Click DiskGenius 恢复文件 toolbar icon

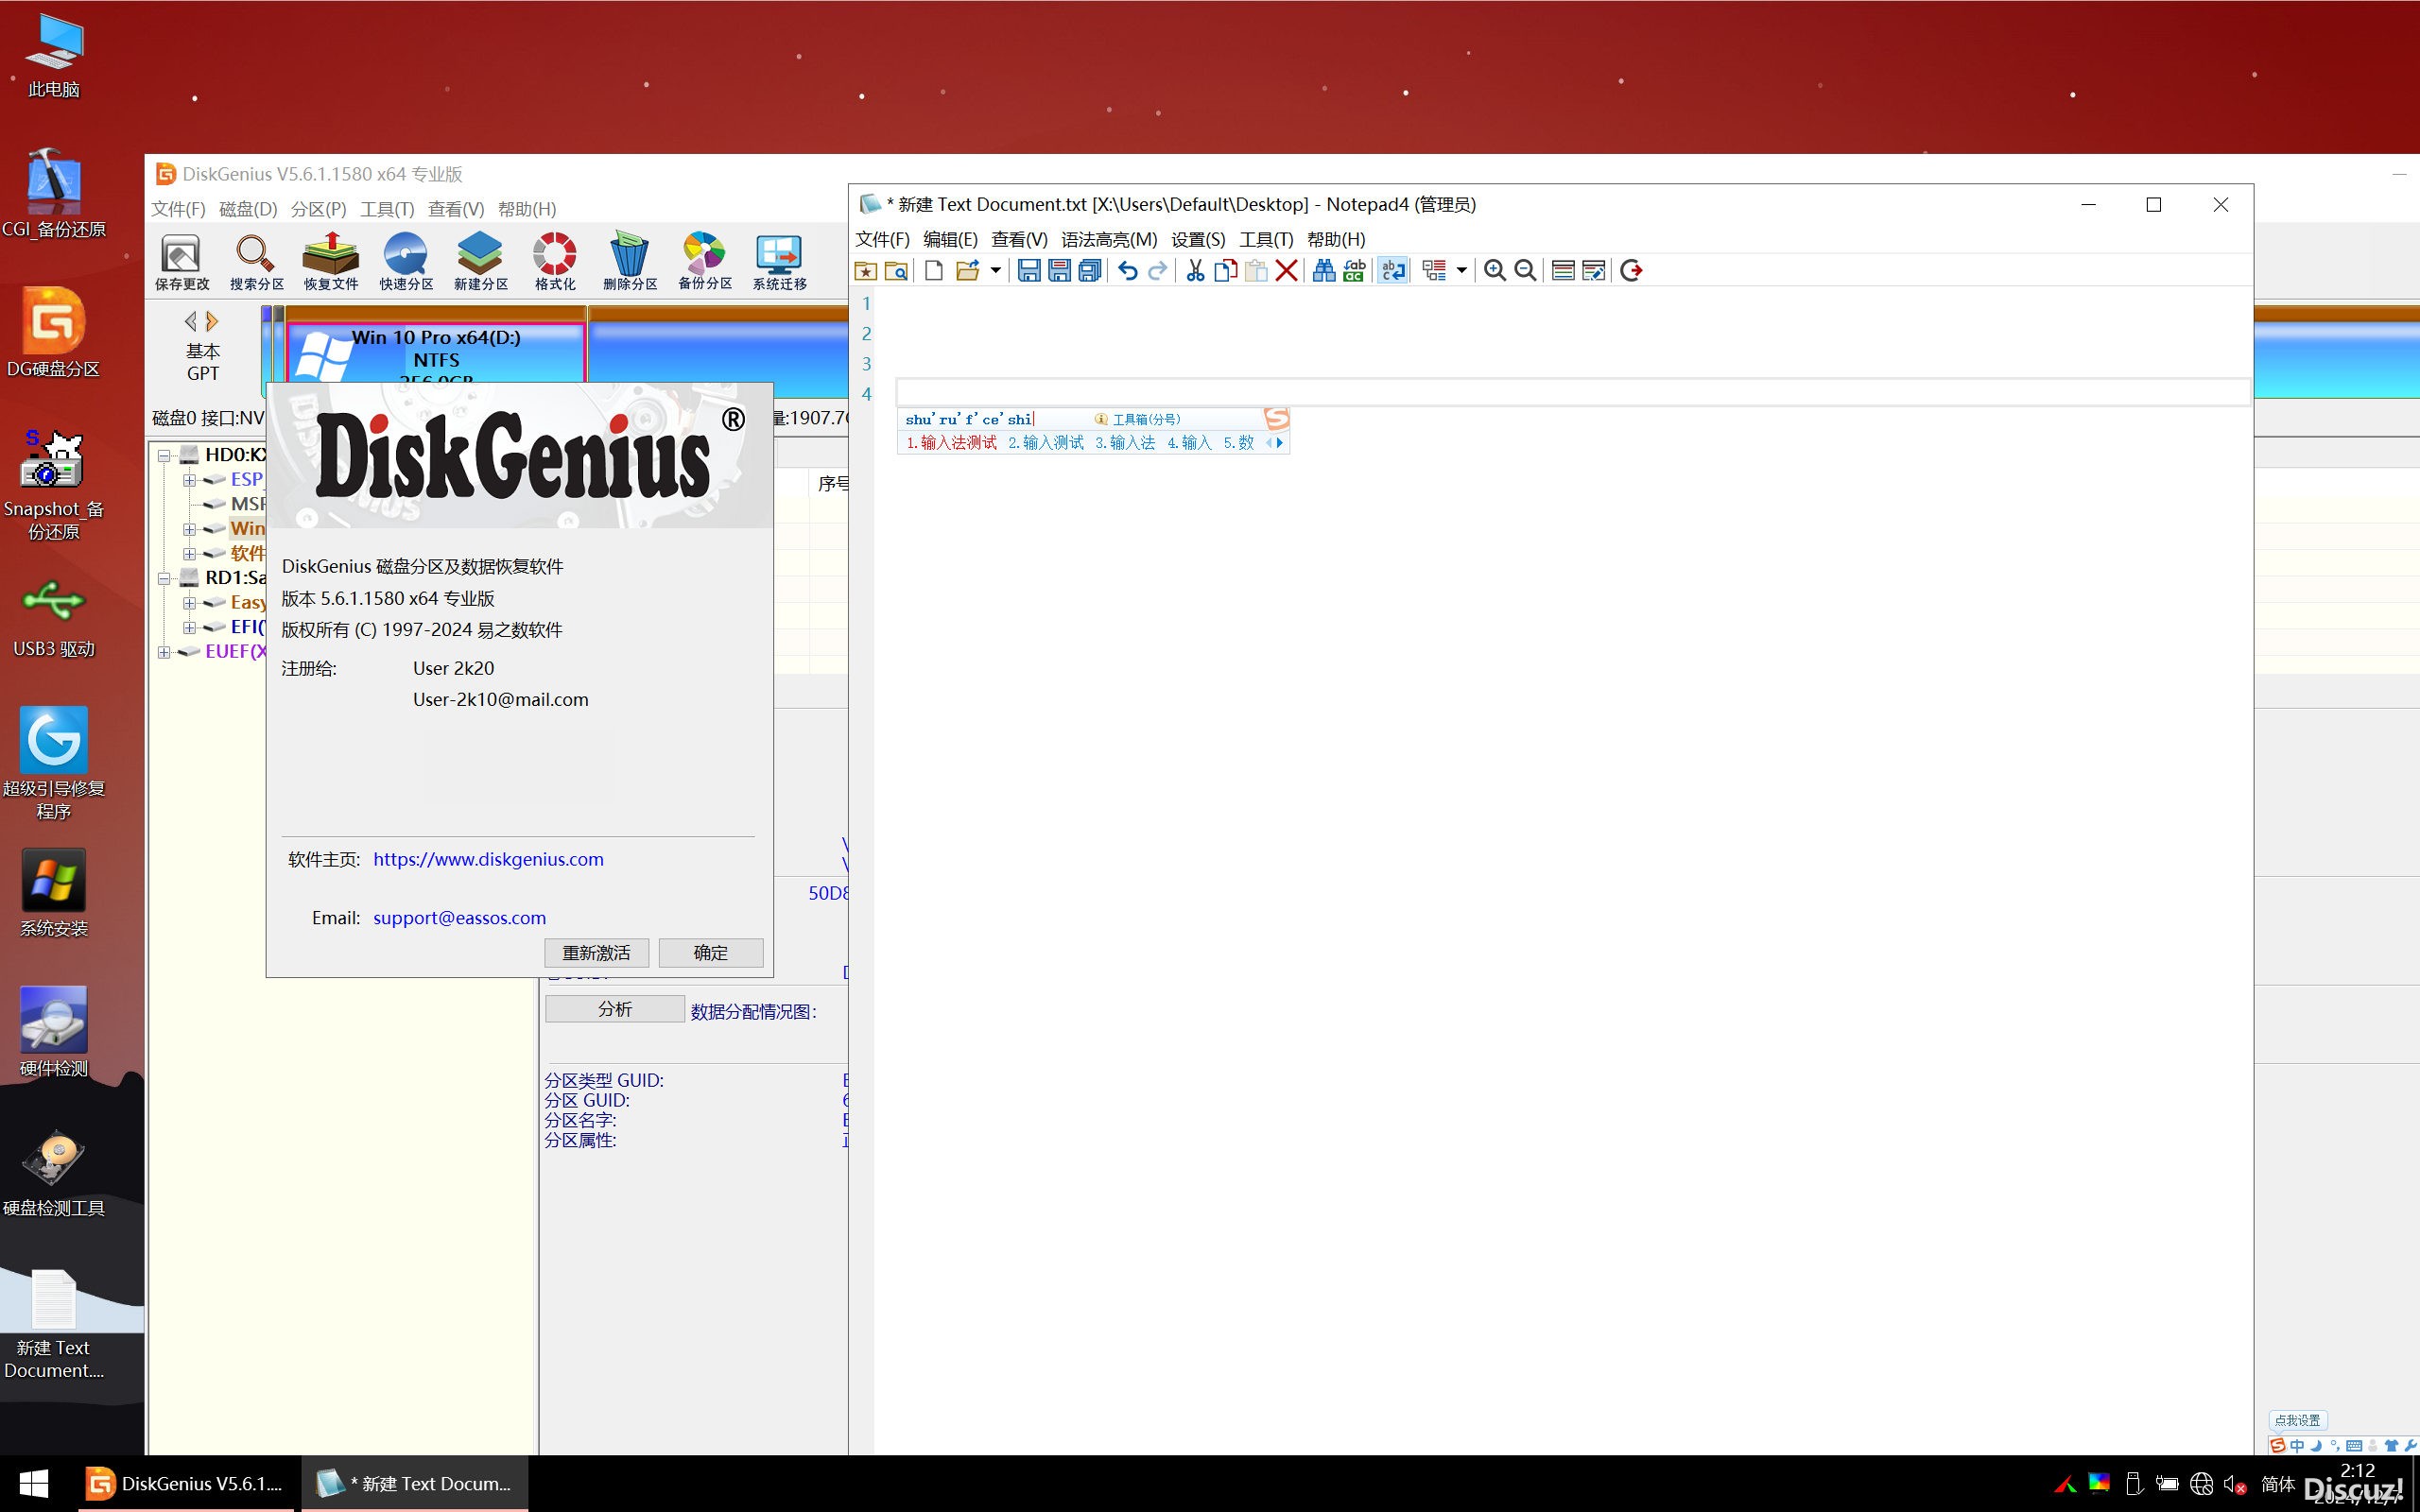coord(331,262)
